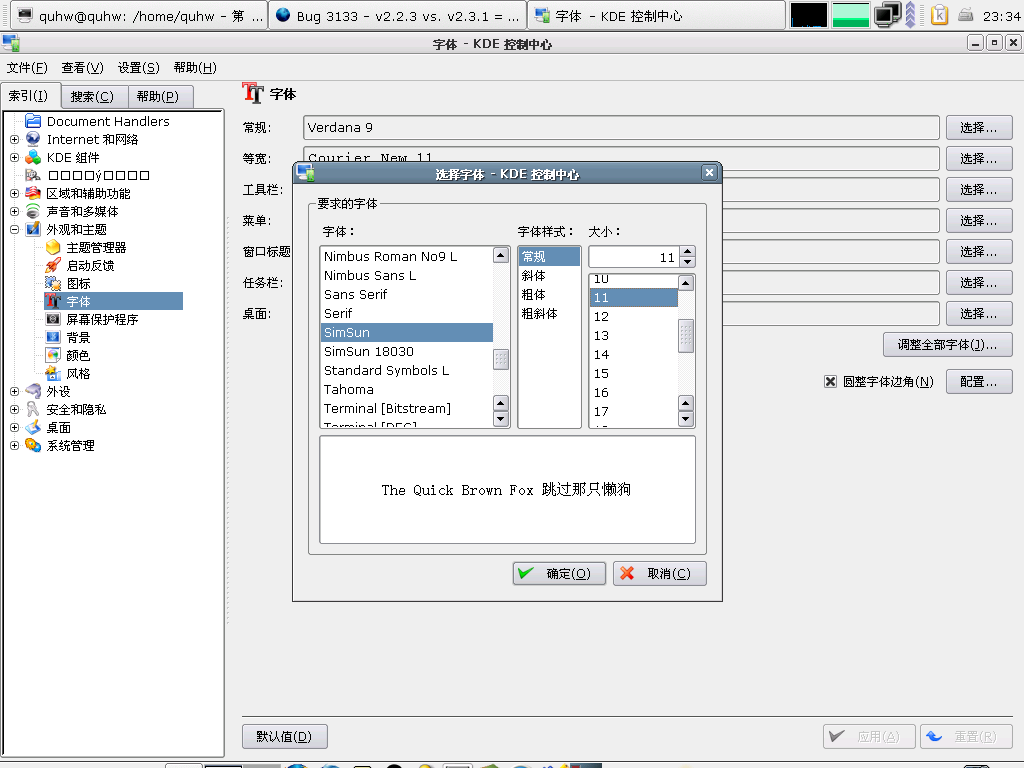
Task: Select Tahoma in the font list
Action: [349, 389]
